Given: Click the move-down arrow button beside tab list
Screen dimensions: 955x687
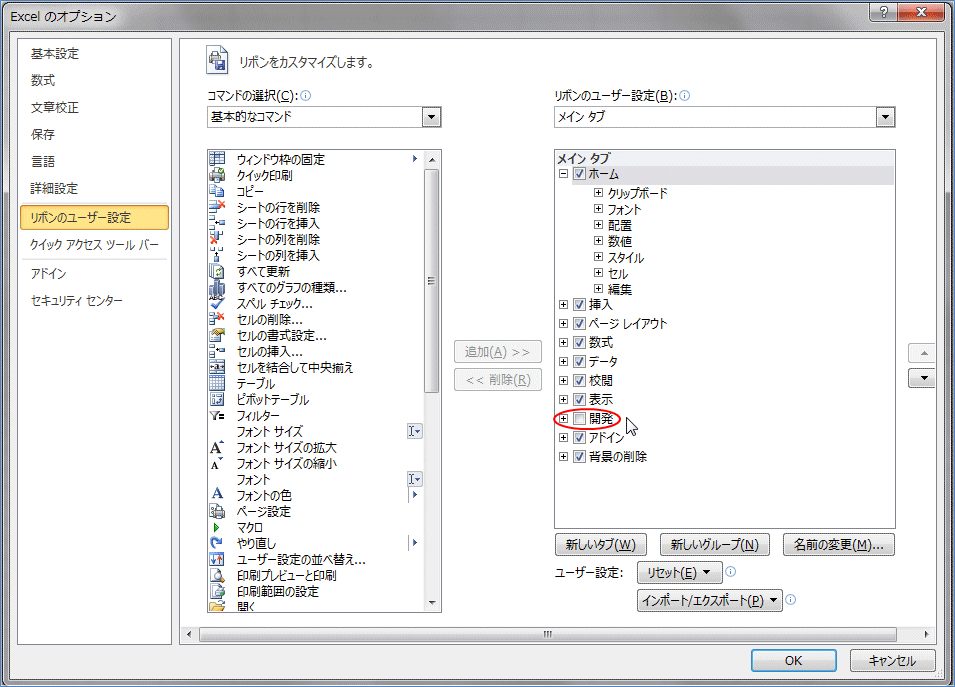Looking at the screenshot, I should [x=923, y=378].
